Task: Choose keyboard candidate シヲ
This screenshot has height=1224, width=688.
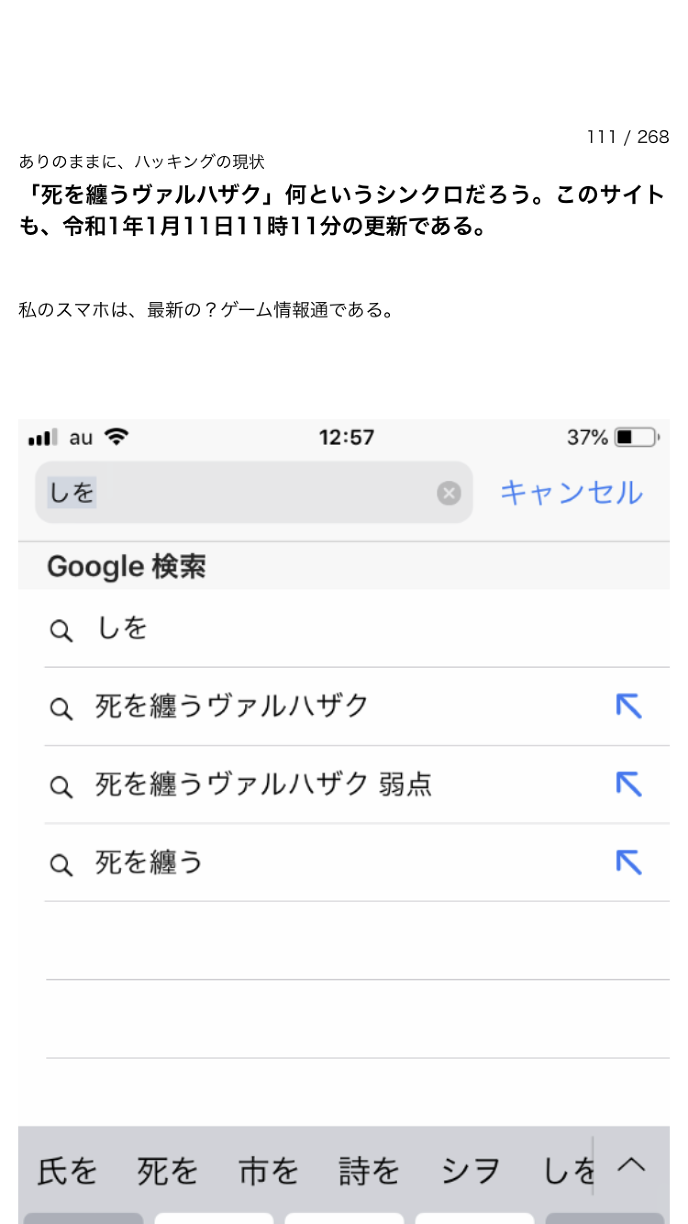Action: click(x=471, y=1171)
